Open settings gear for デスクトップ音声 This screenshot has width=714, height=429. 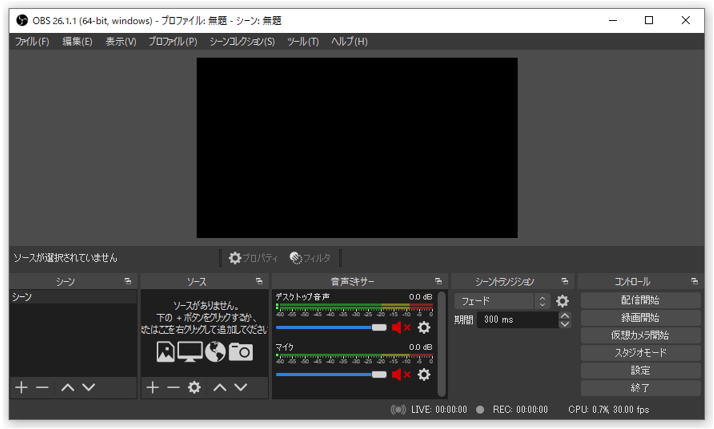click(x=424, y=327)
